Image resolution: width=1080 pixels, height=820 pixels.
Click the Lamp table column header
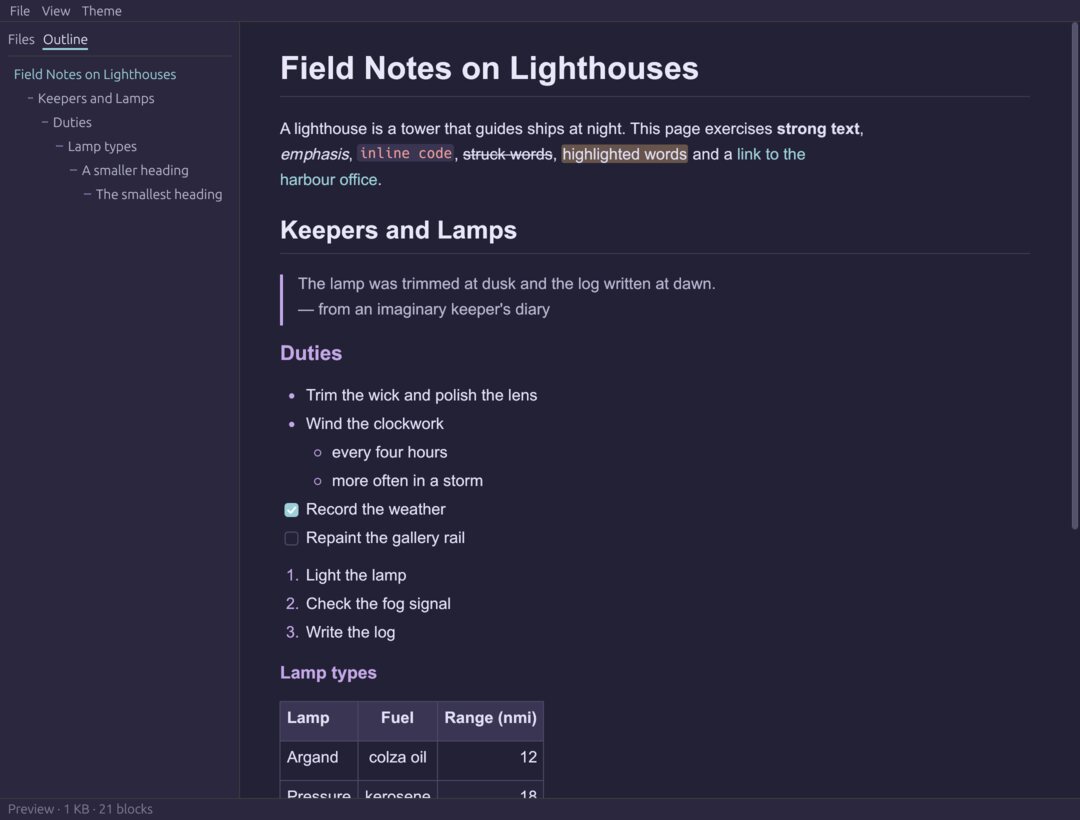coord(319,721)
